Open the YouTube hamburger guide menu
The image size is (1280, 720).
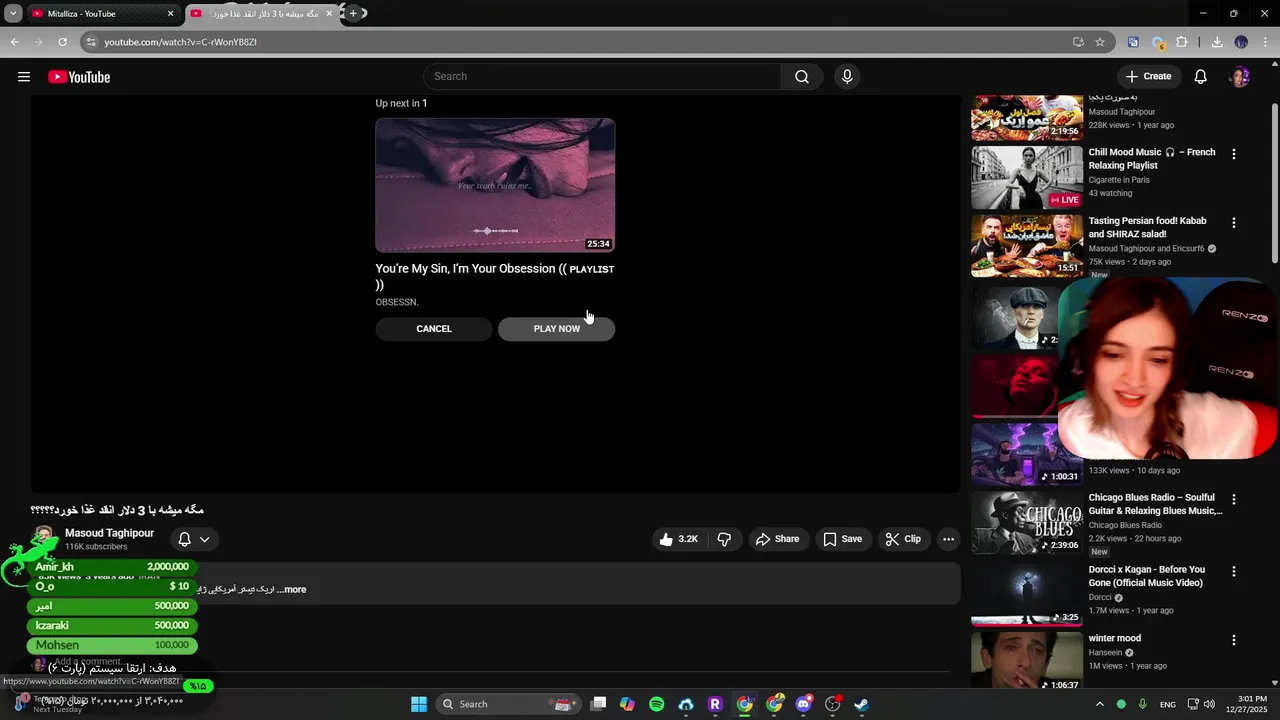tap(24, 77)
